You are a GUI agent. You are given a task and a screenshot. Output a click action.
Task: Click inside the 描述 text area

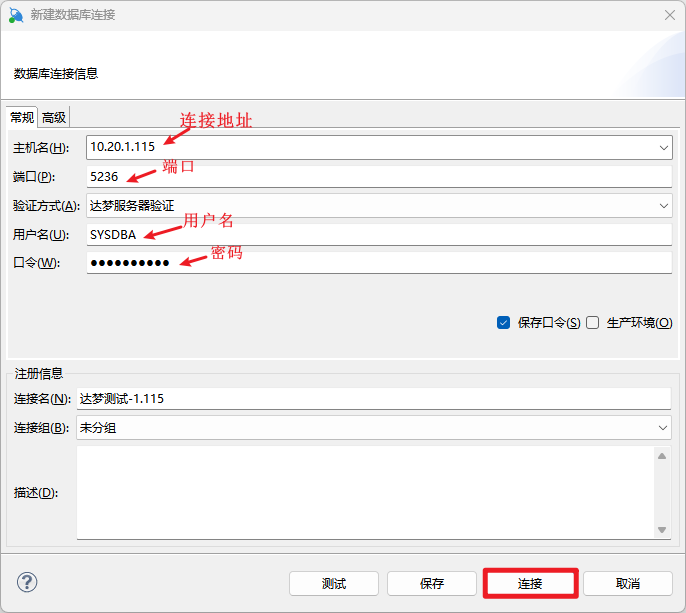coord(365,493)
